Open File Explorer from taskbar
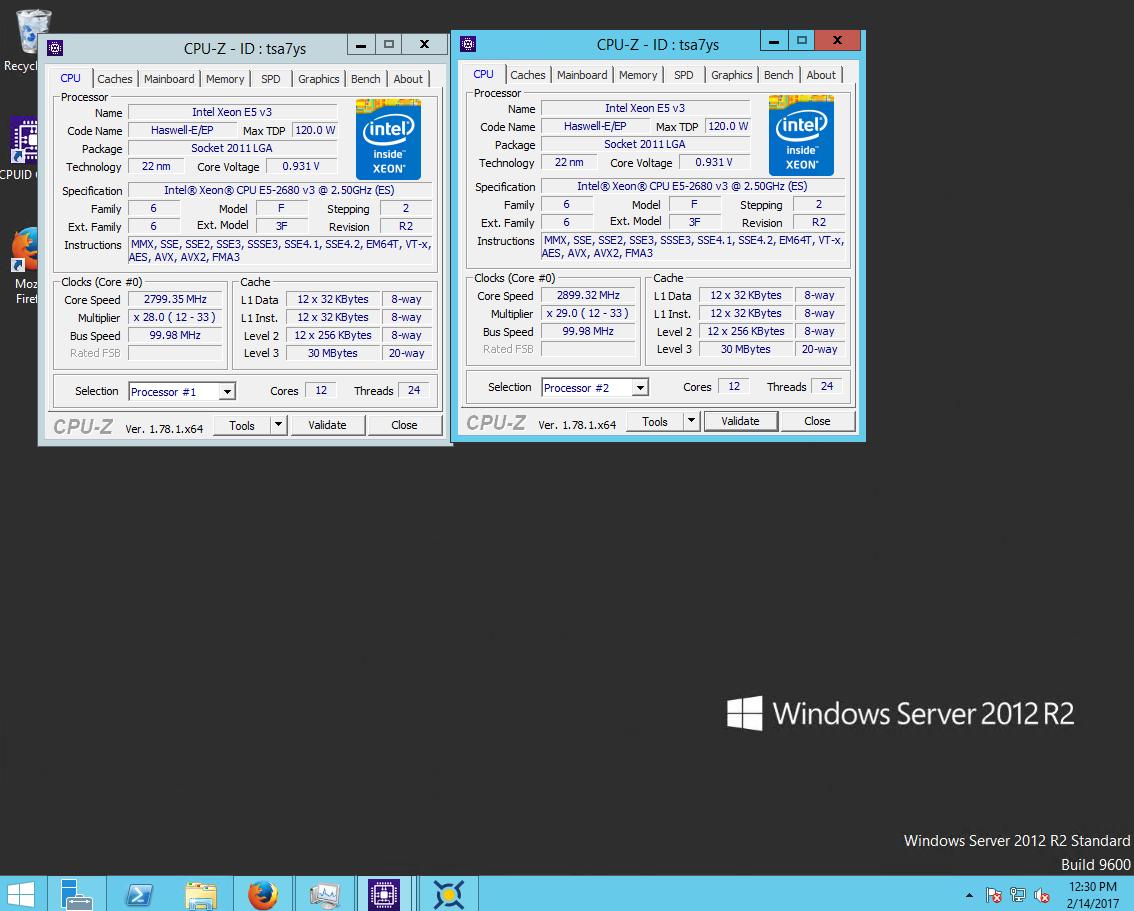 tap(200, 894)
